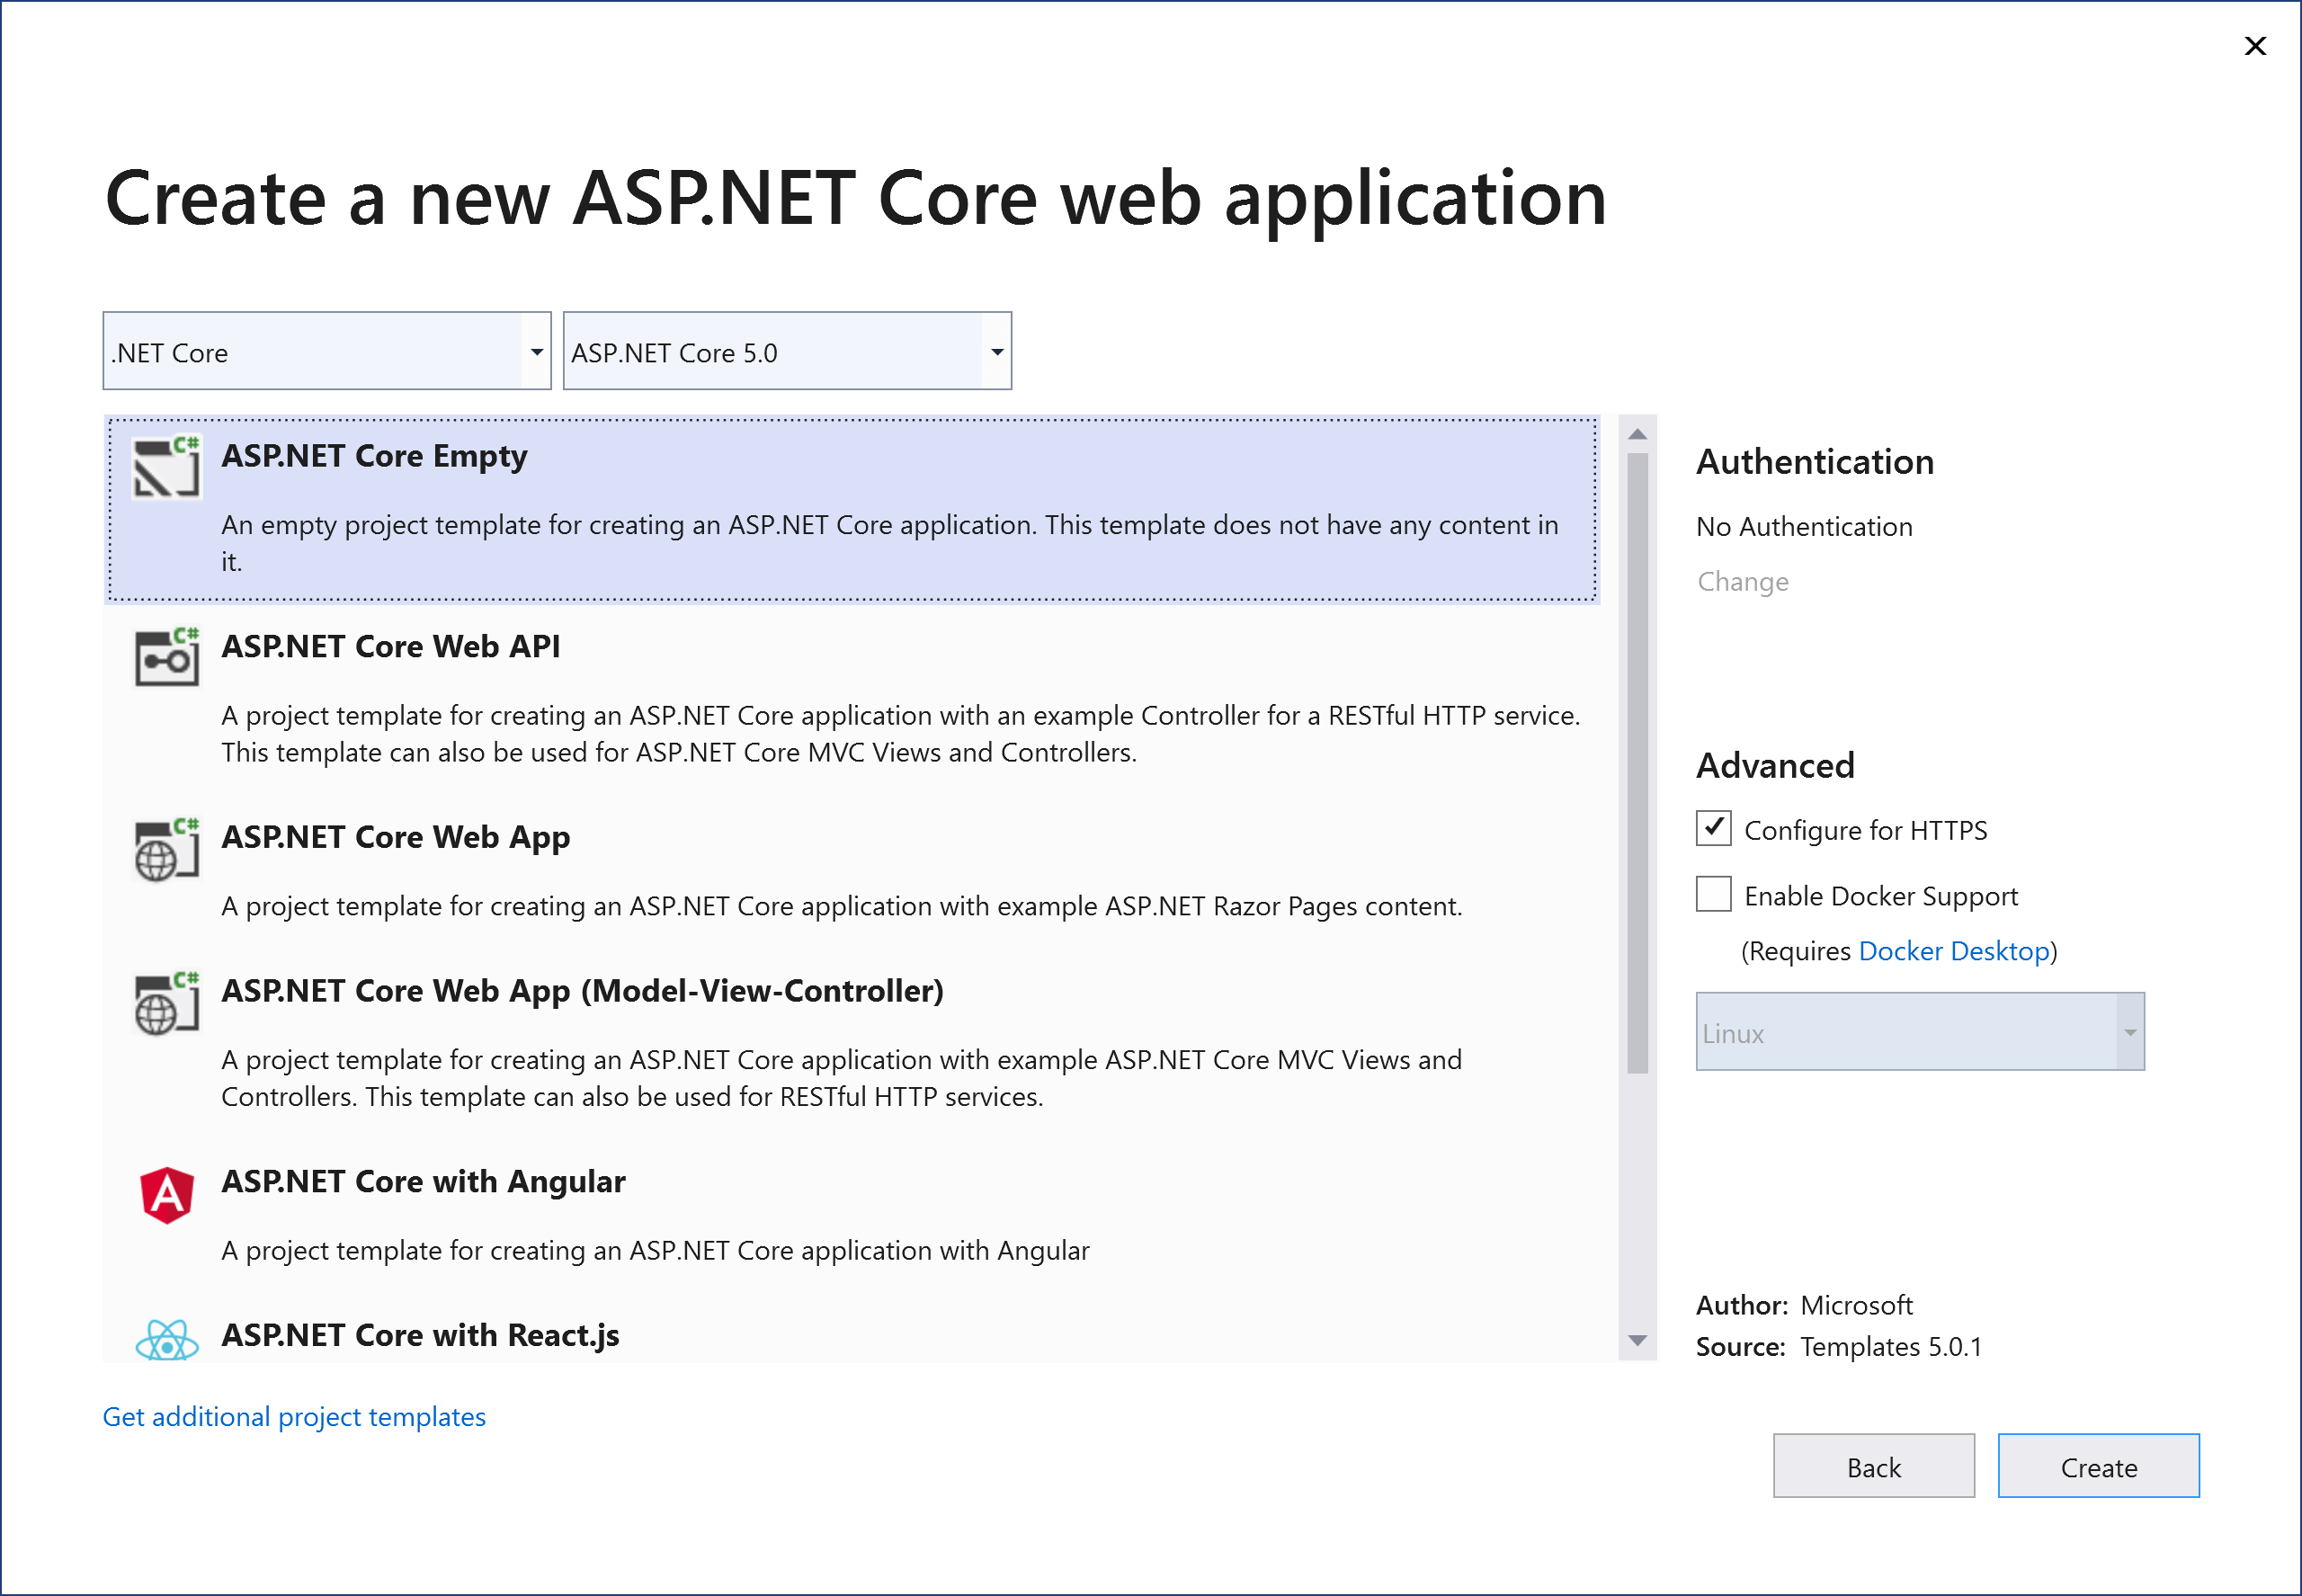The image size is (2302, 1596).
Task: Select ASP.NET Core with React.js title
Action: (x=420, y=1336)
